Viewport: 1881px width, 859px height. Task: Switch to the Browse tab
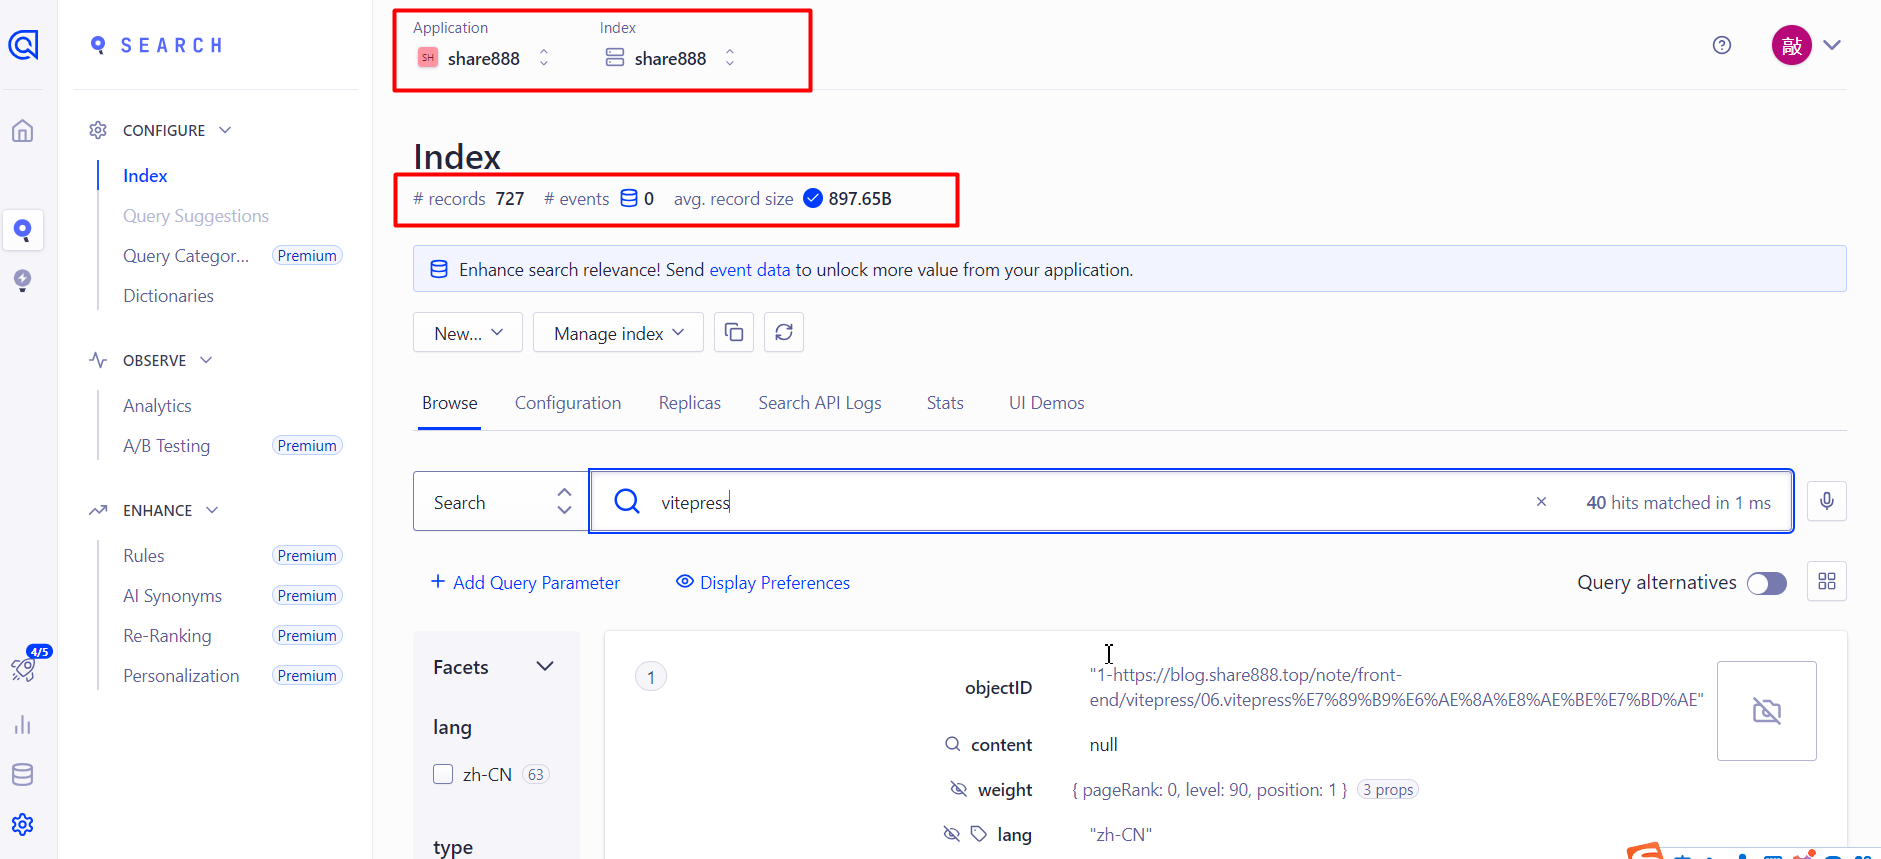click(450, 403)
